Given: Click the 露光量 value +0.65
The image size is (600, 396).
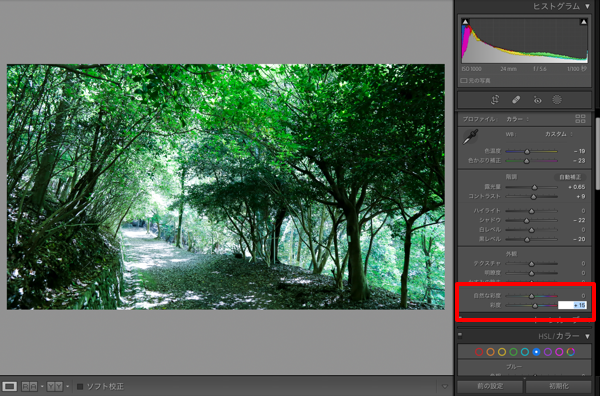Looking at the screenshot, I should point(576,187).
